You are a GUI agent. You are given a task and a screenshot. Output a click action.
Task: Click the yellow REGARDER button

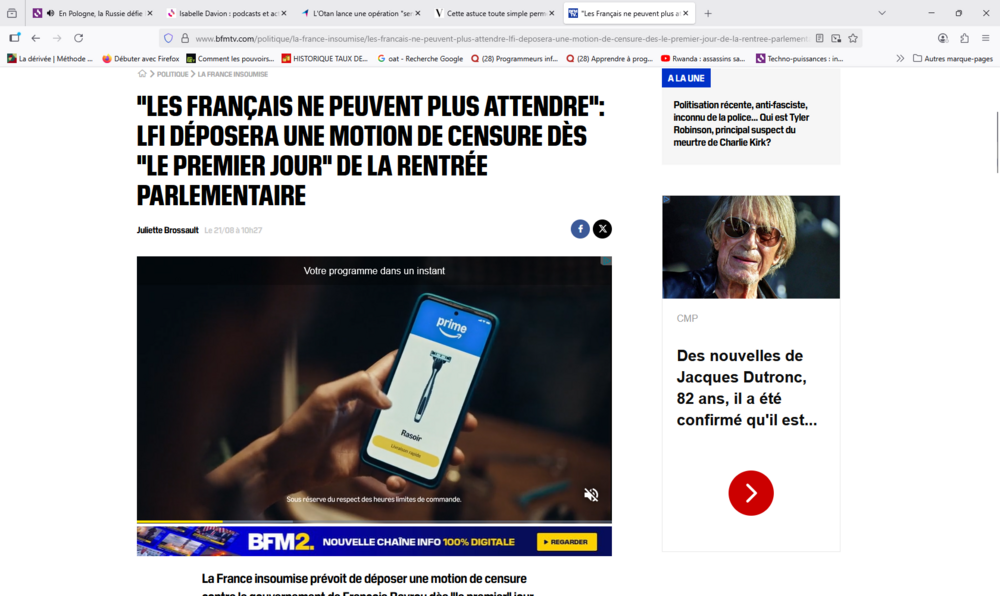pos(567,542)
